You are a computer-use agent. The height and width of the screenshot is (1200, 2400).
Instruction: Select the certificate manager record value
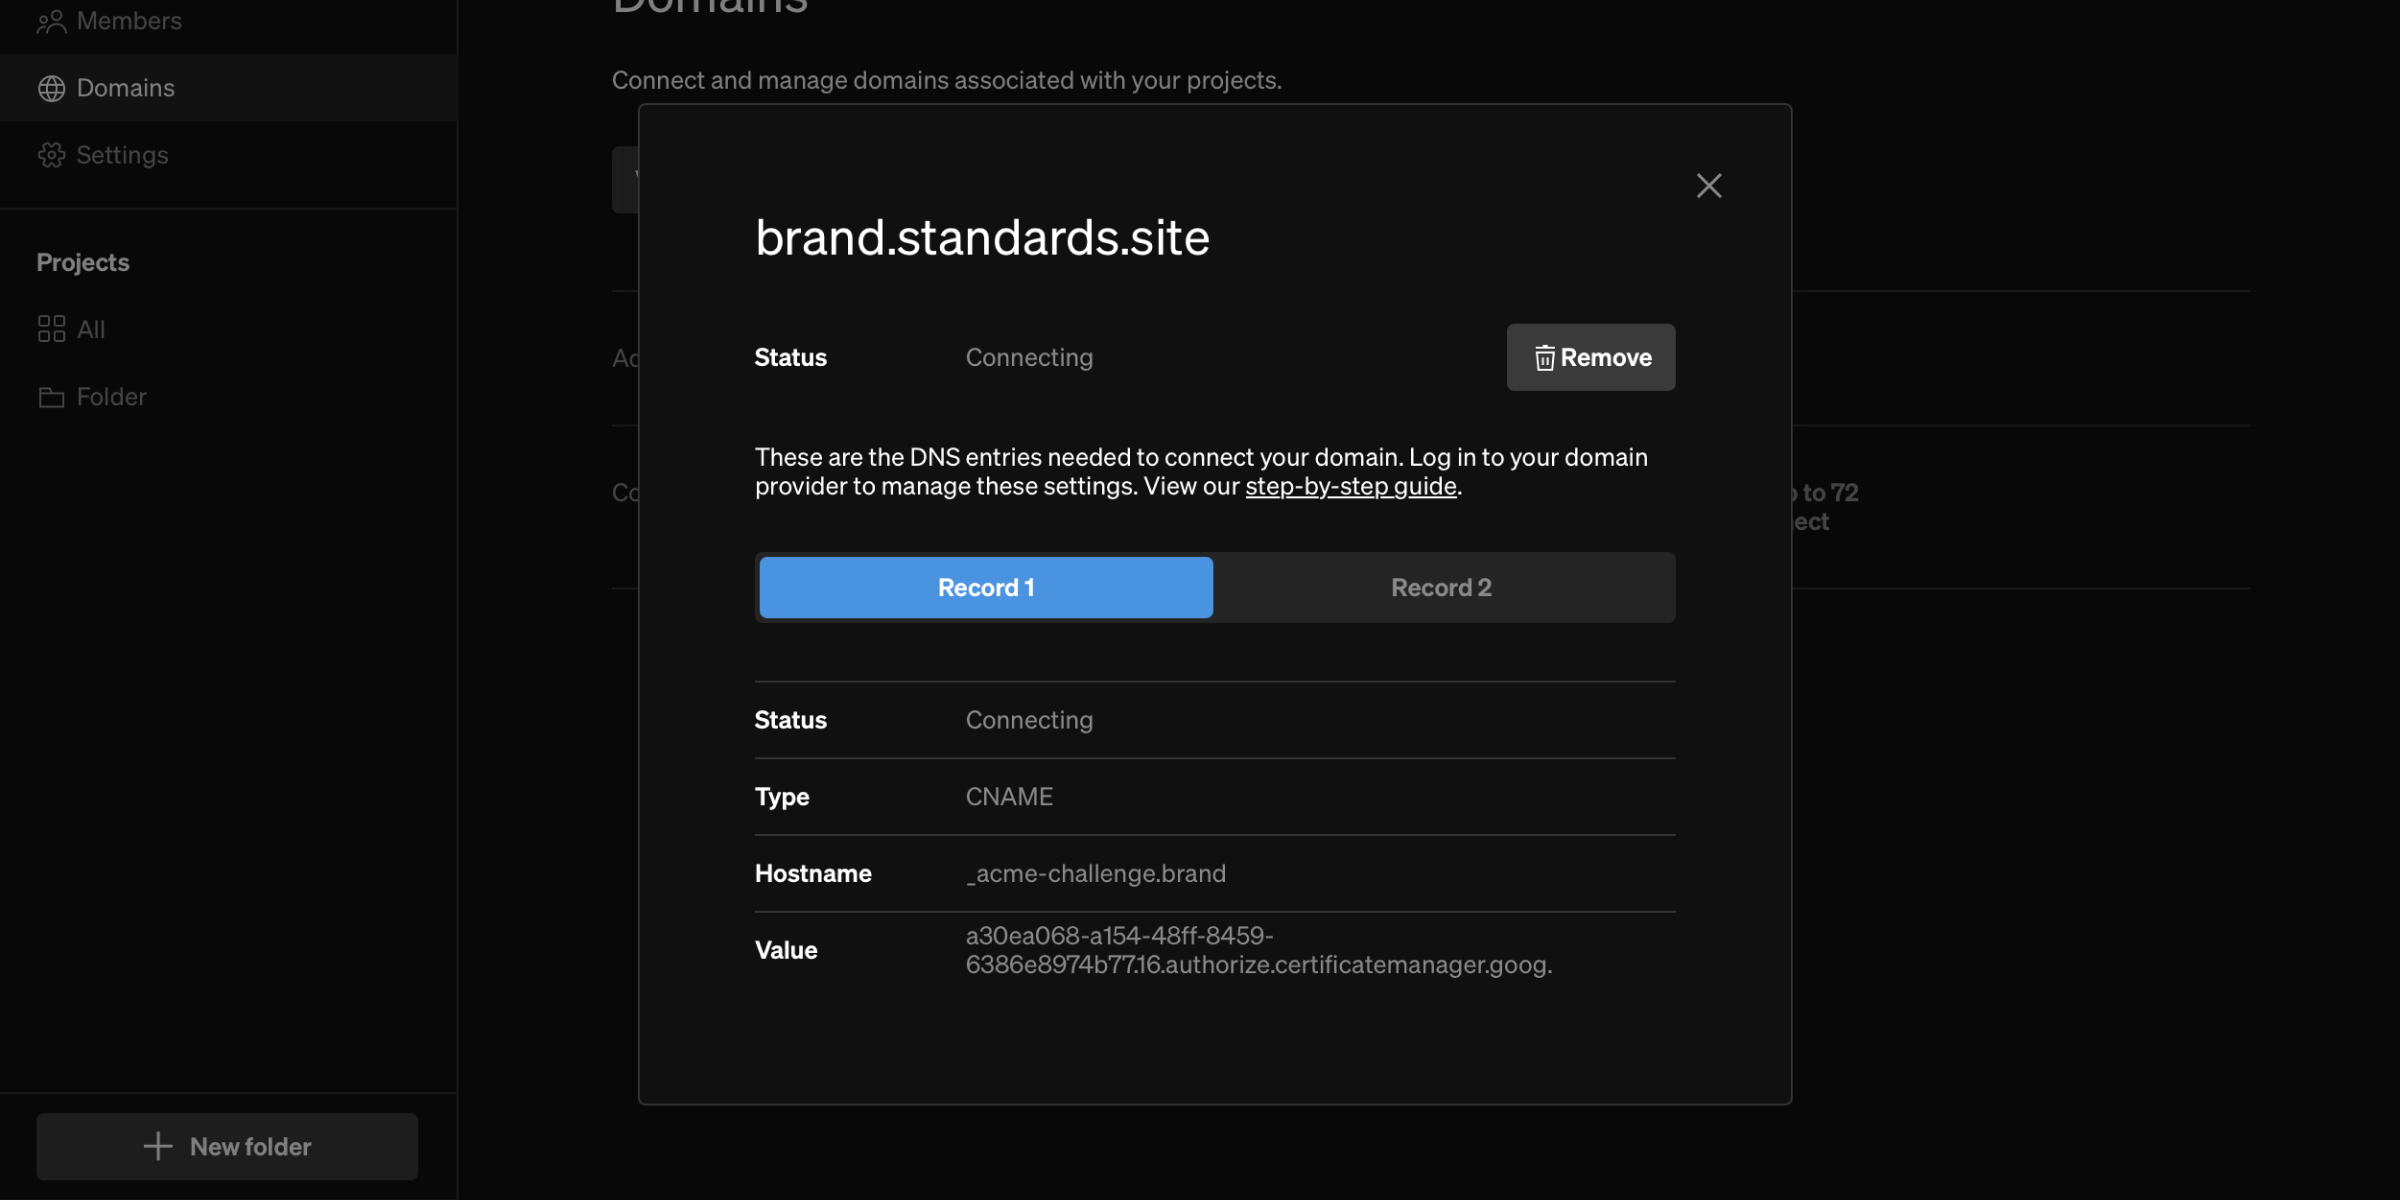[1258, 950]
